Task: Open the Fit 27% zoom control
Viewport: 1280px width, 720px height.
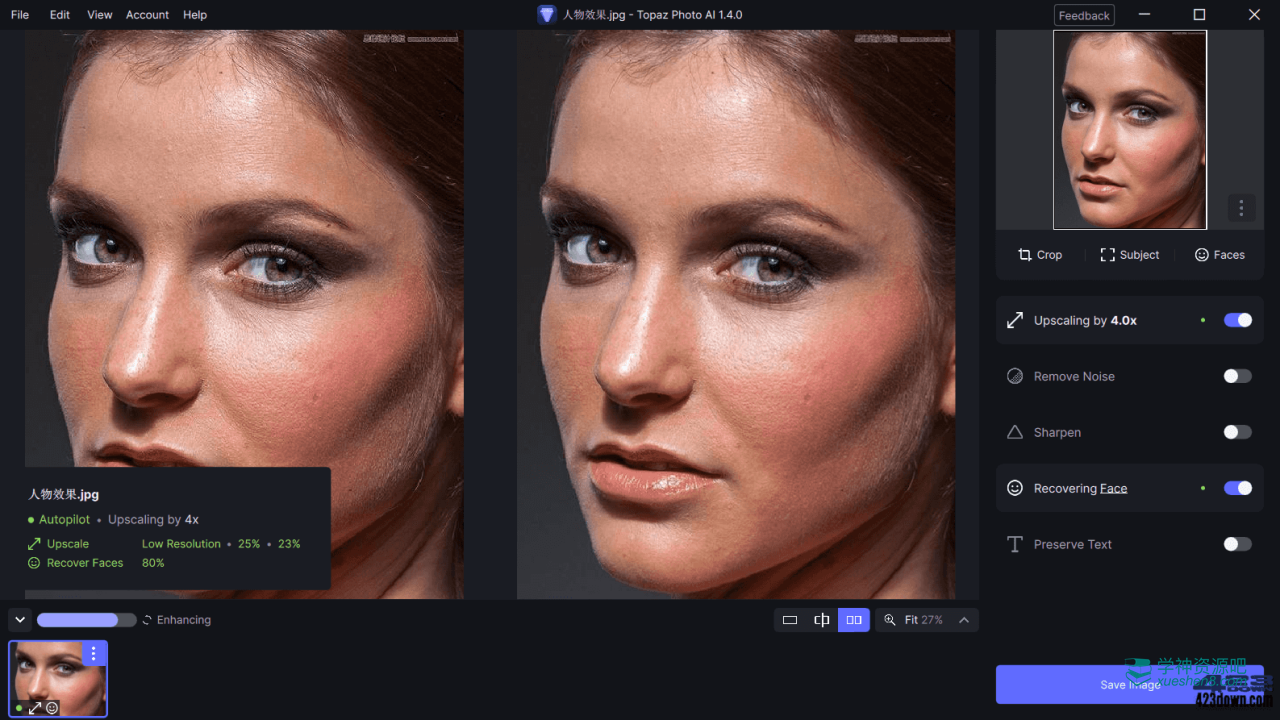Action: [x=914, y=620]
